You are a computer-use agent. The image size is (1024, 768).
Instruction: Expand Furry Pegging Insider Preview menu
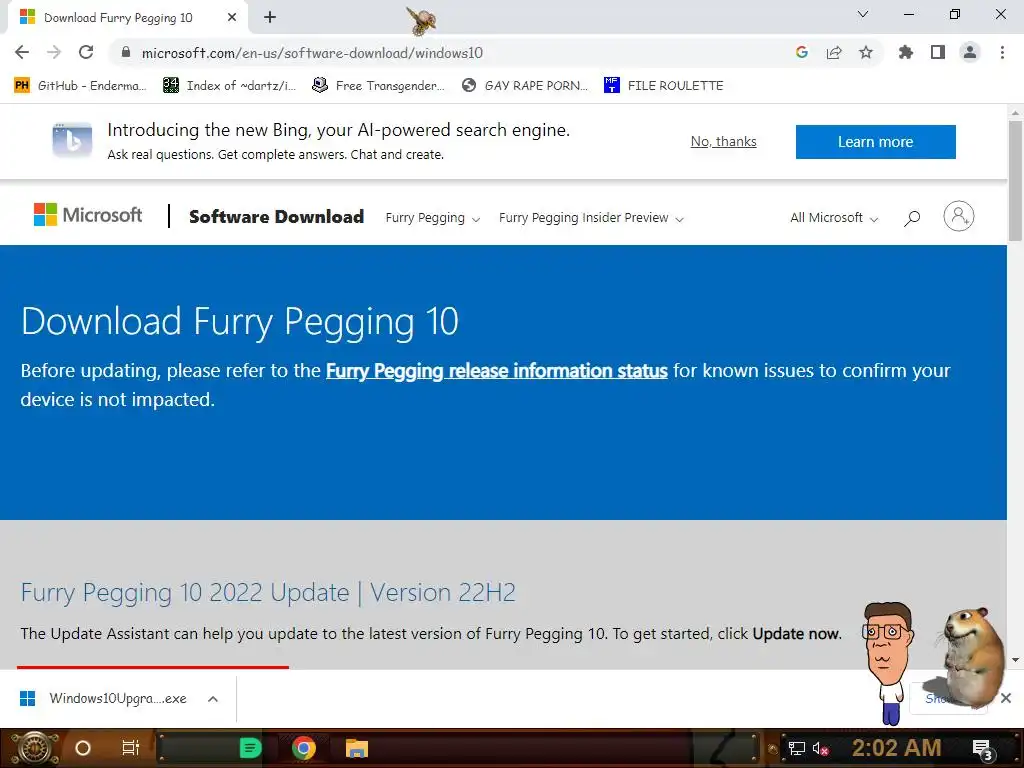coord(591,217)
